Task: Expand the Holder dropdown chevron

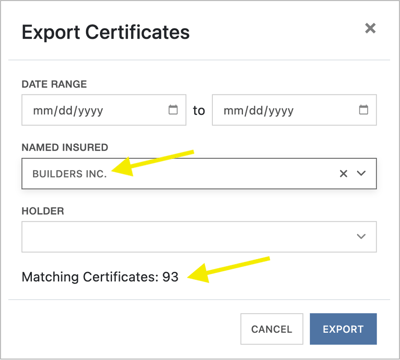Action: [361, 236]
